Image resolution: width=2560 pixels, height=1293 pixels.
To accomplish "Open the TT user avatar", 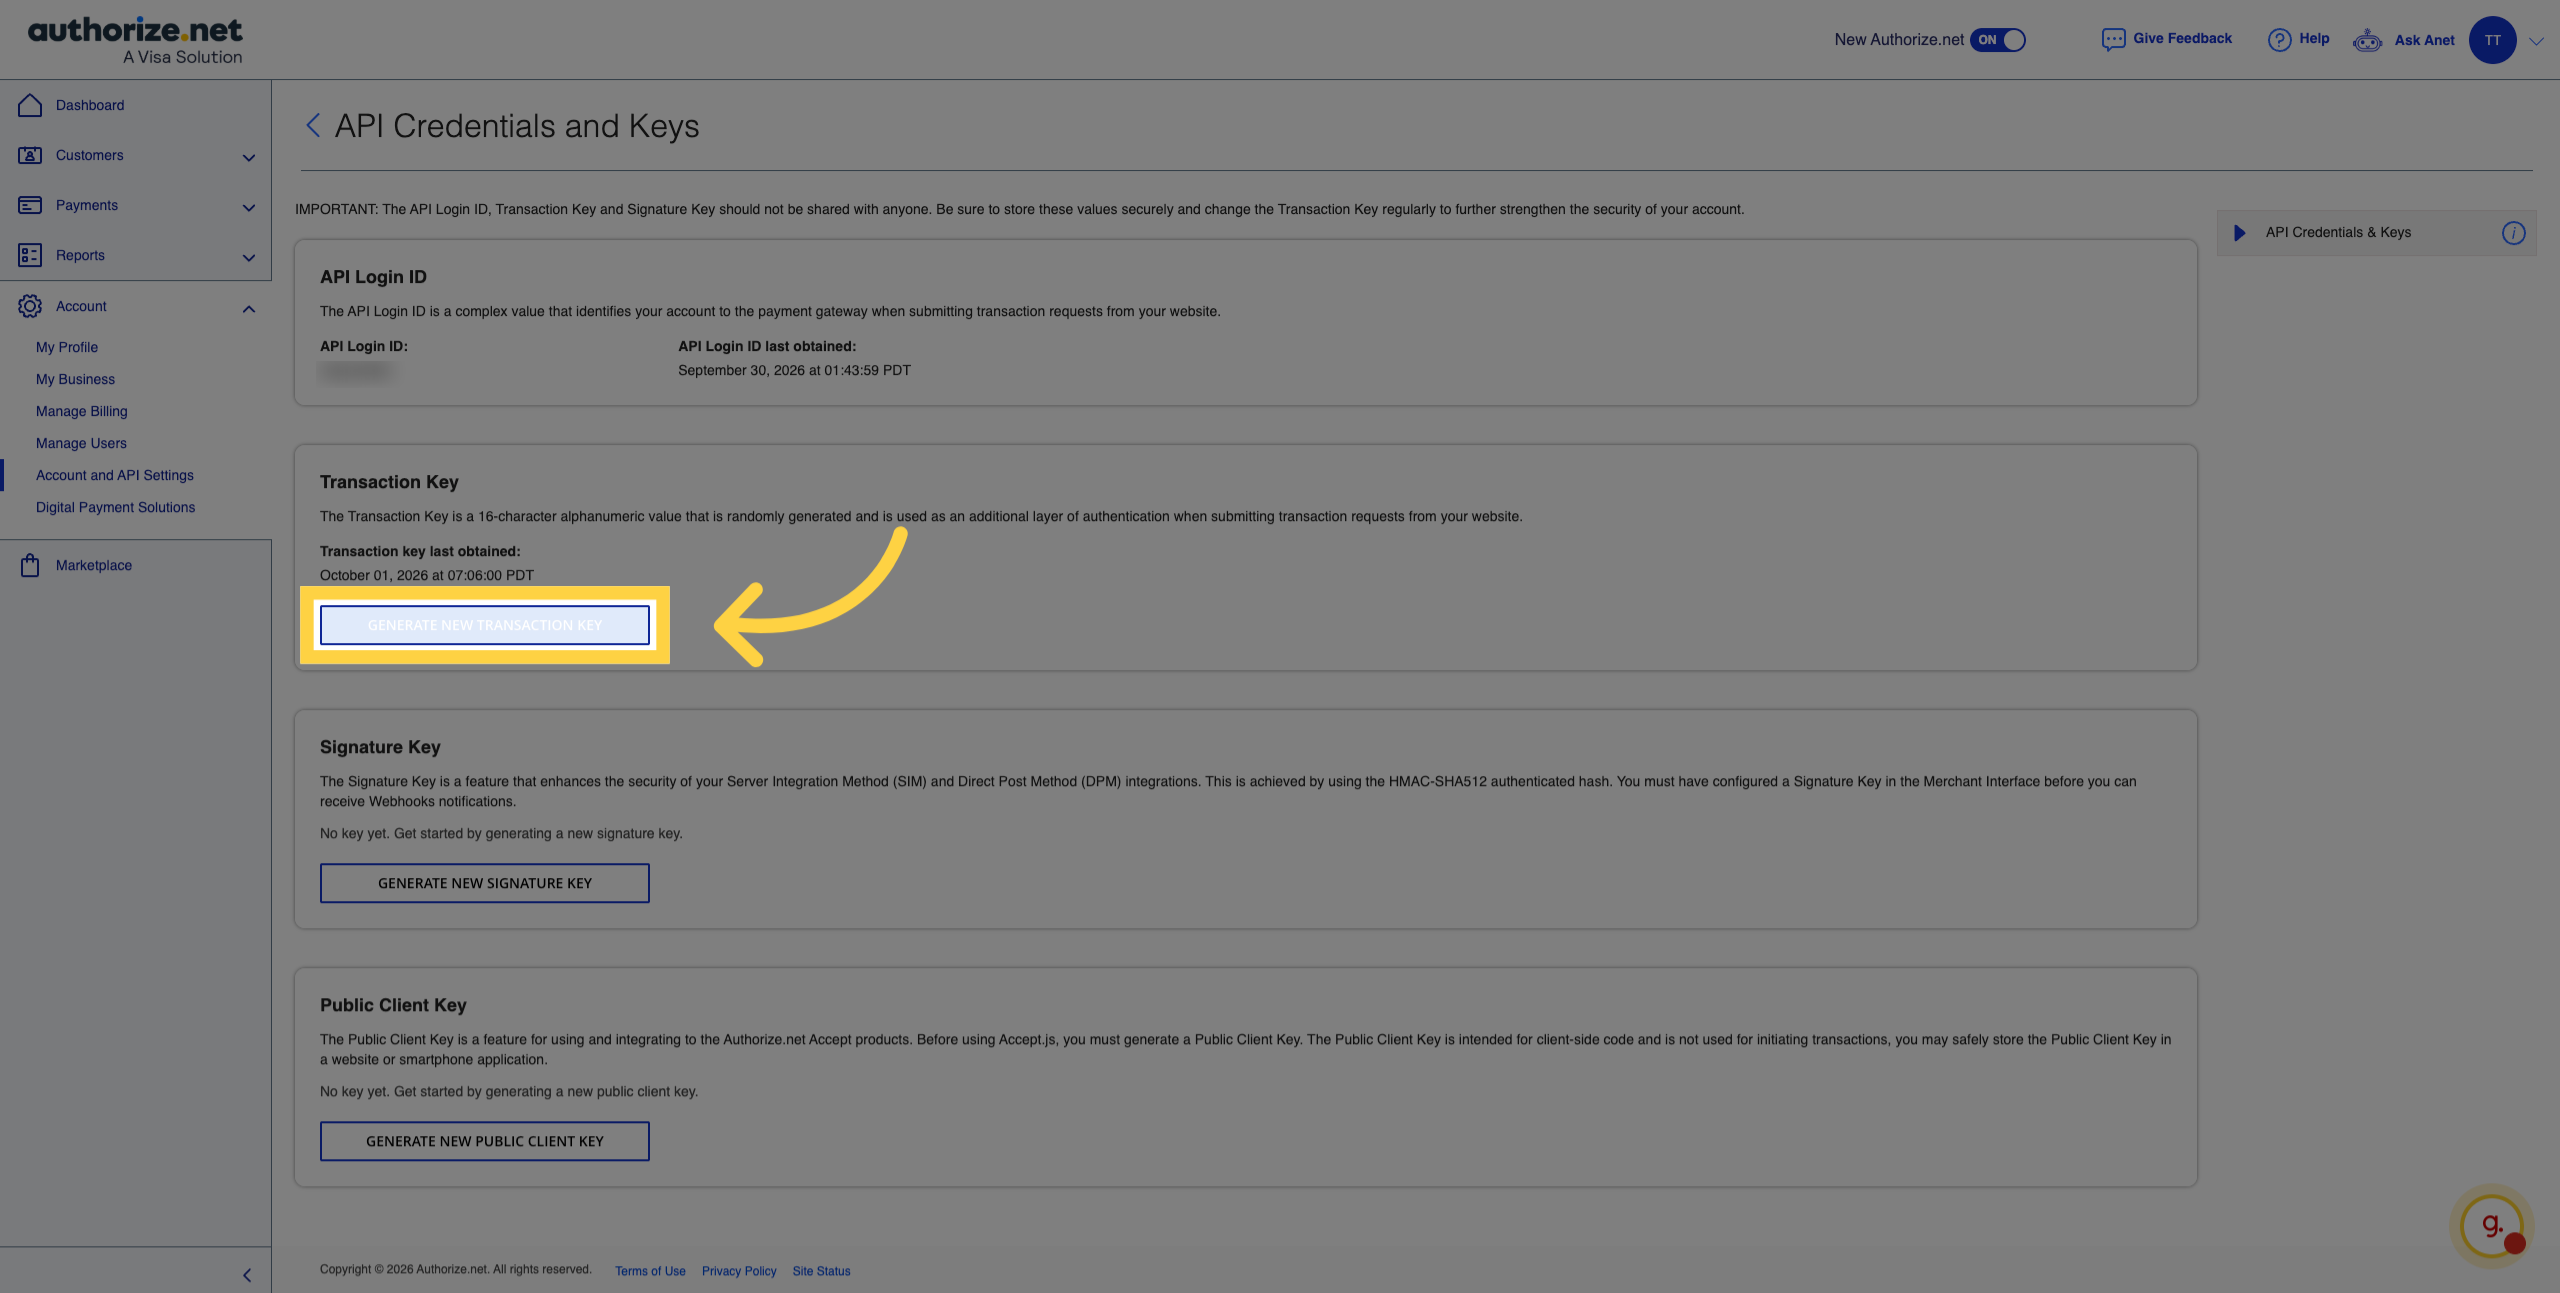I will click(x=2492, y=40).
